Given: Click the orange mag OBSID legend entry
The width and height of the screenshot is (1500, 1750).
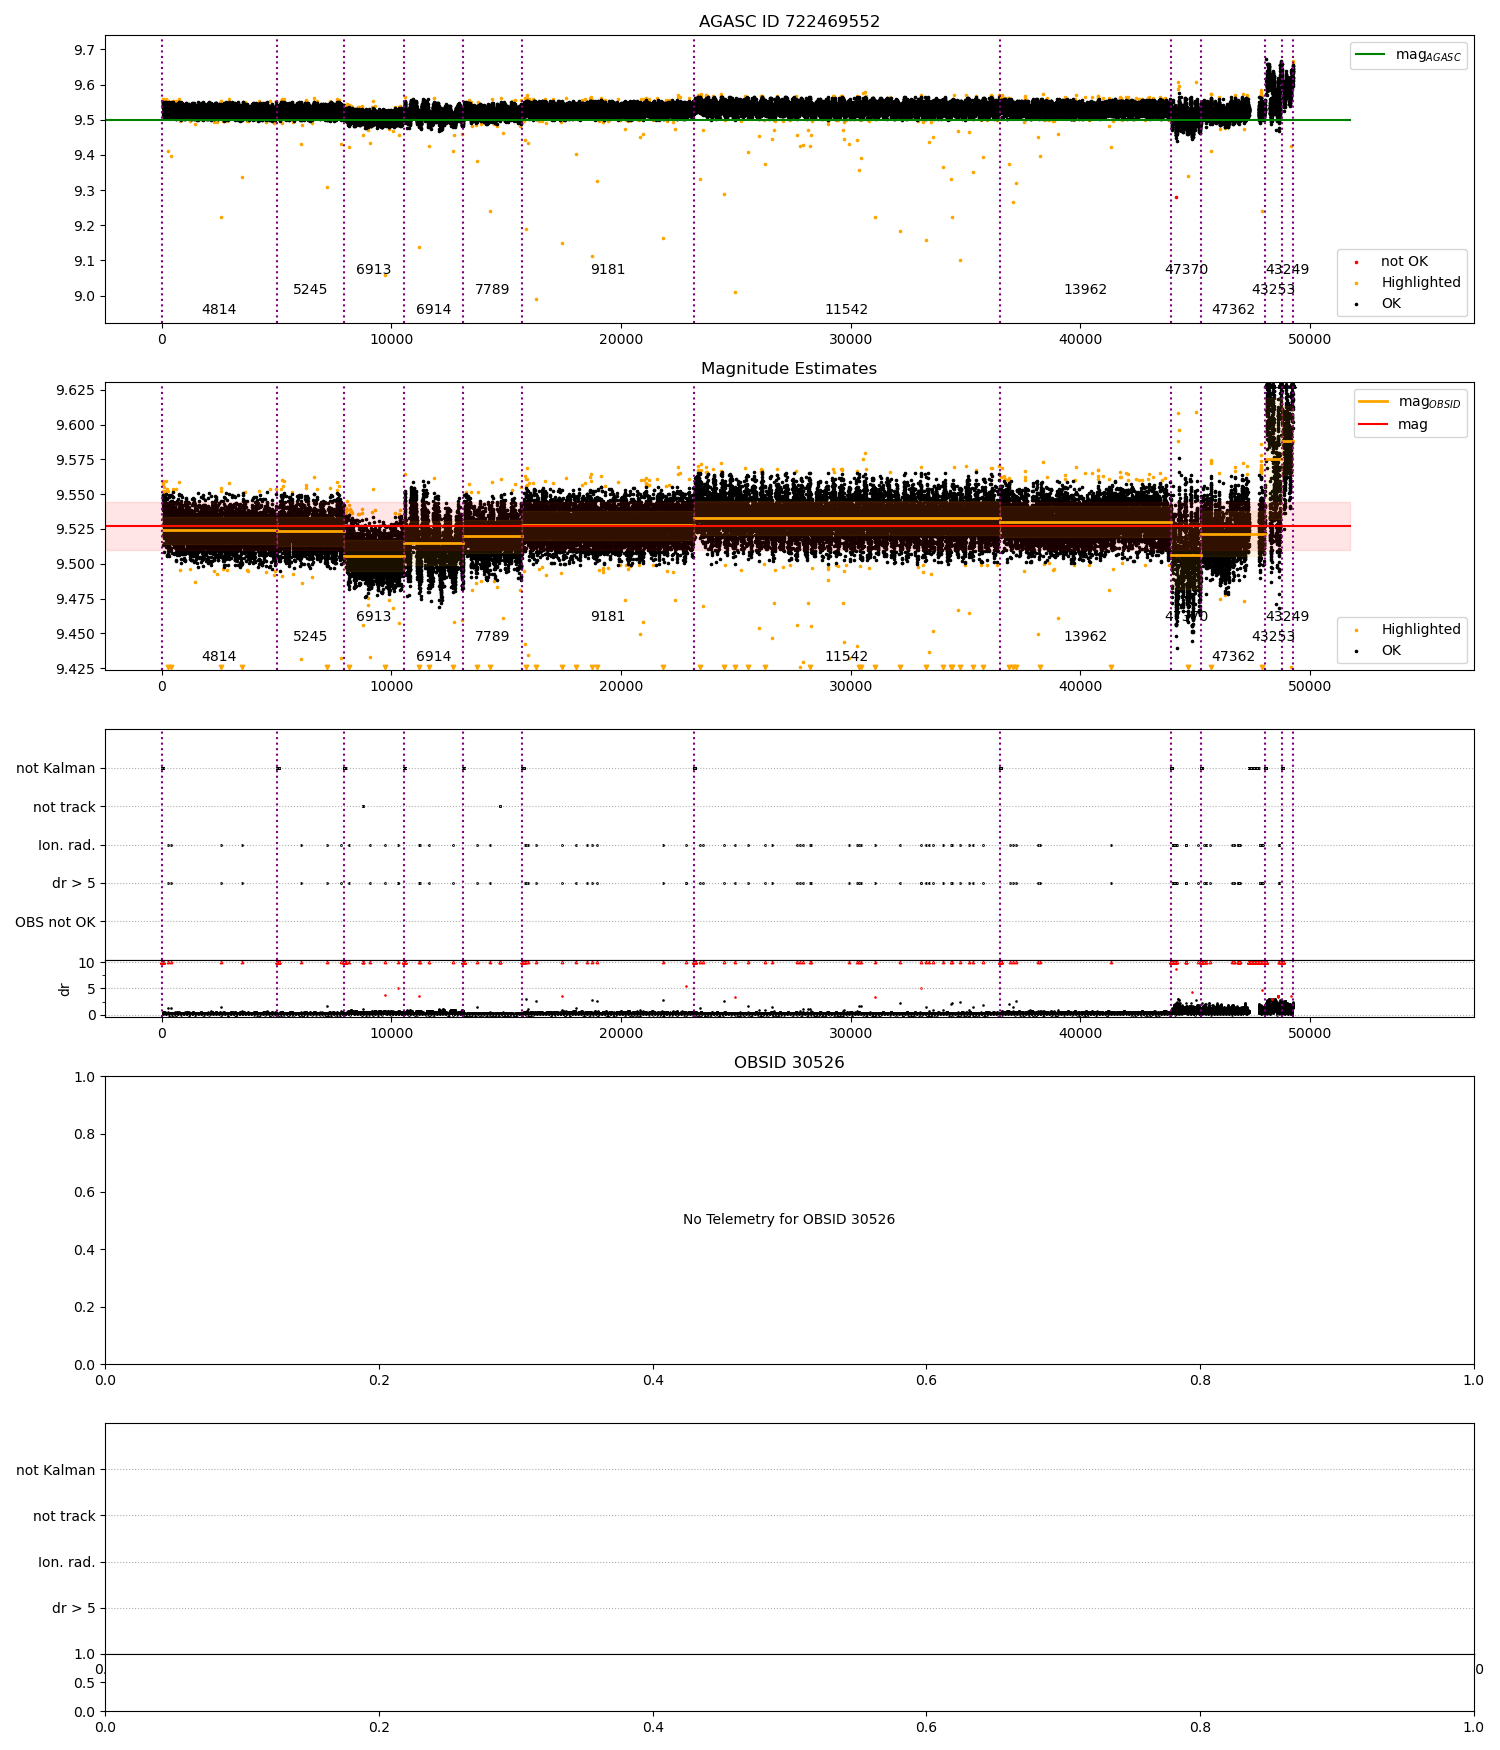Looking at the screenshot, I should tap(1410, 402).
